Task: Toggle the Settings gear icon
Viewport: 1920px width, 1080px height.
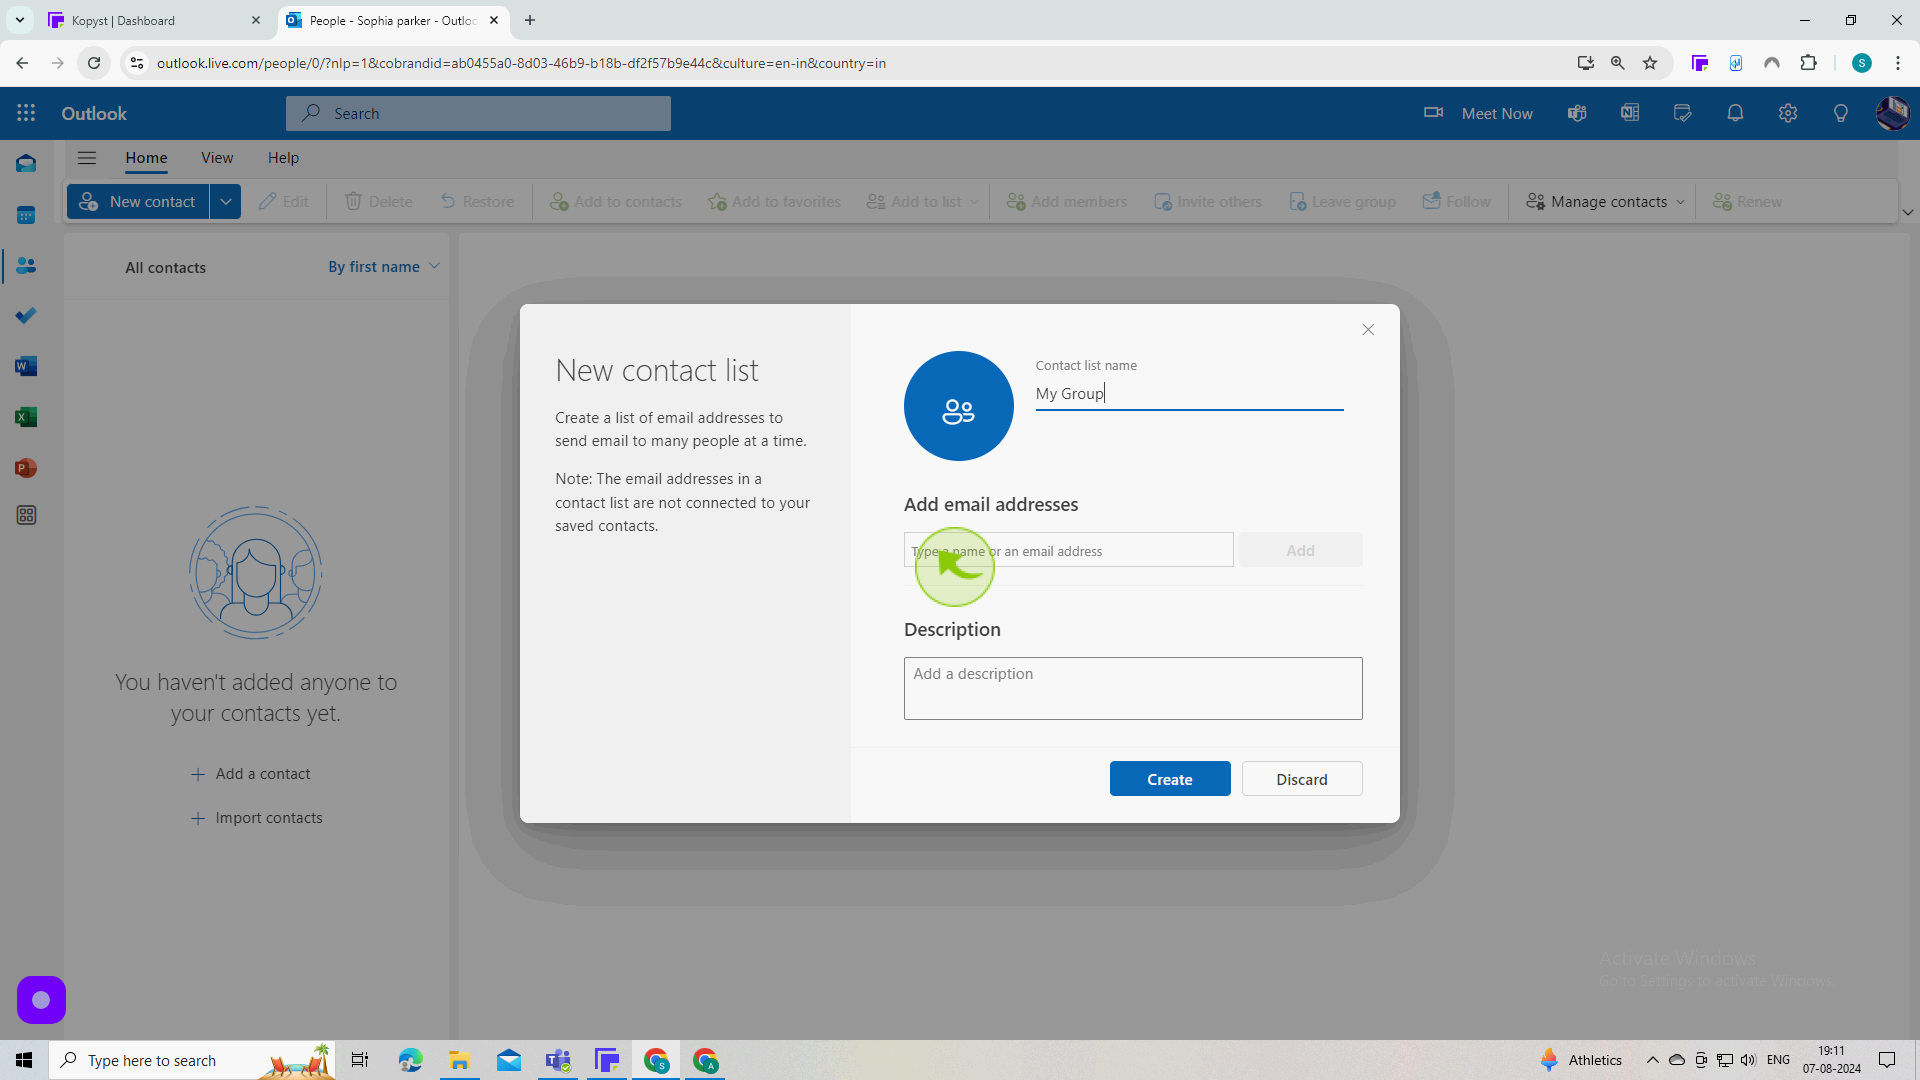Action: (x=1788, y=113)
